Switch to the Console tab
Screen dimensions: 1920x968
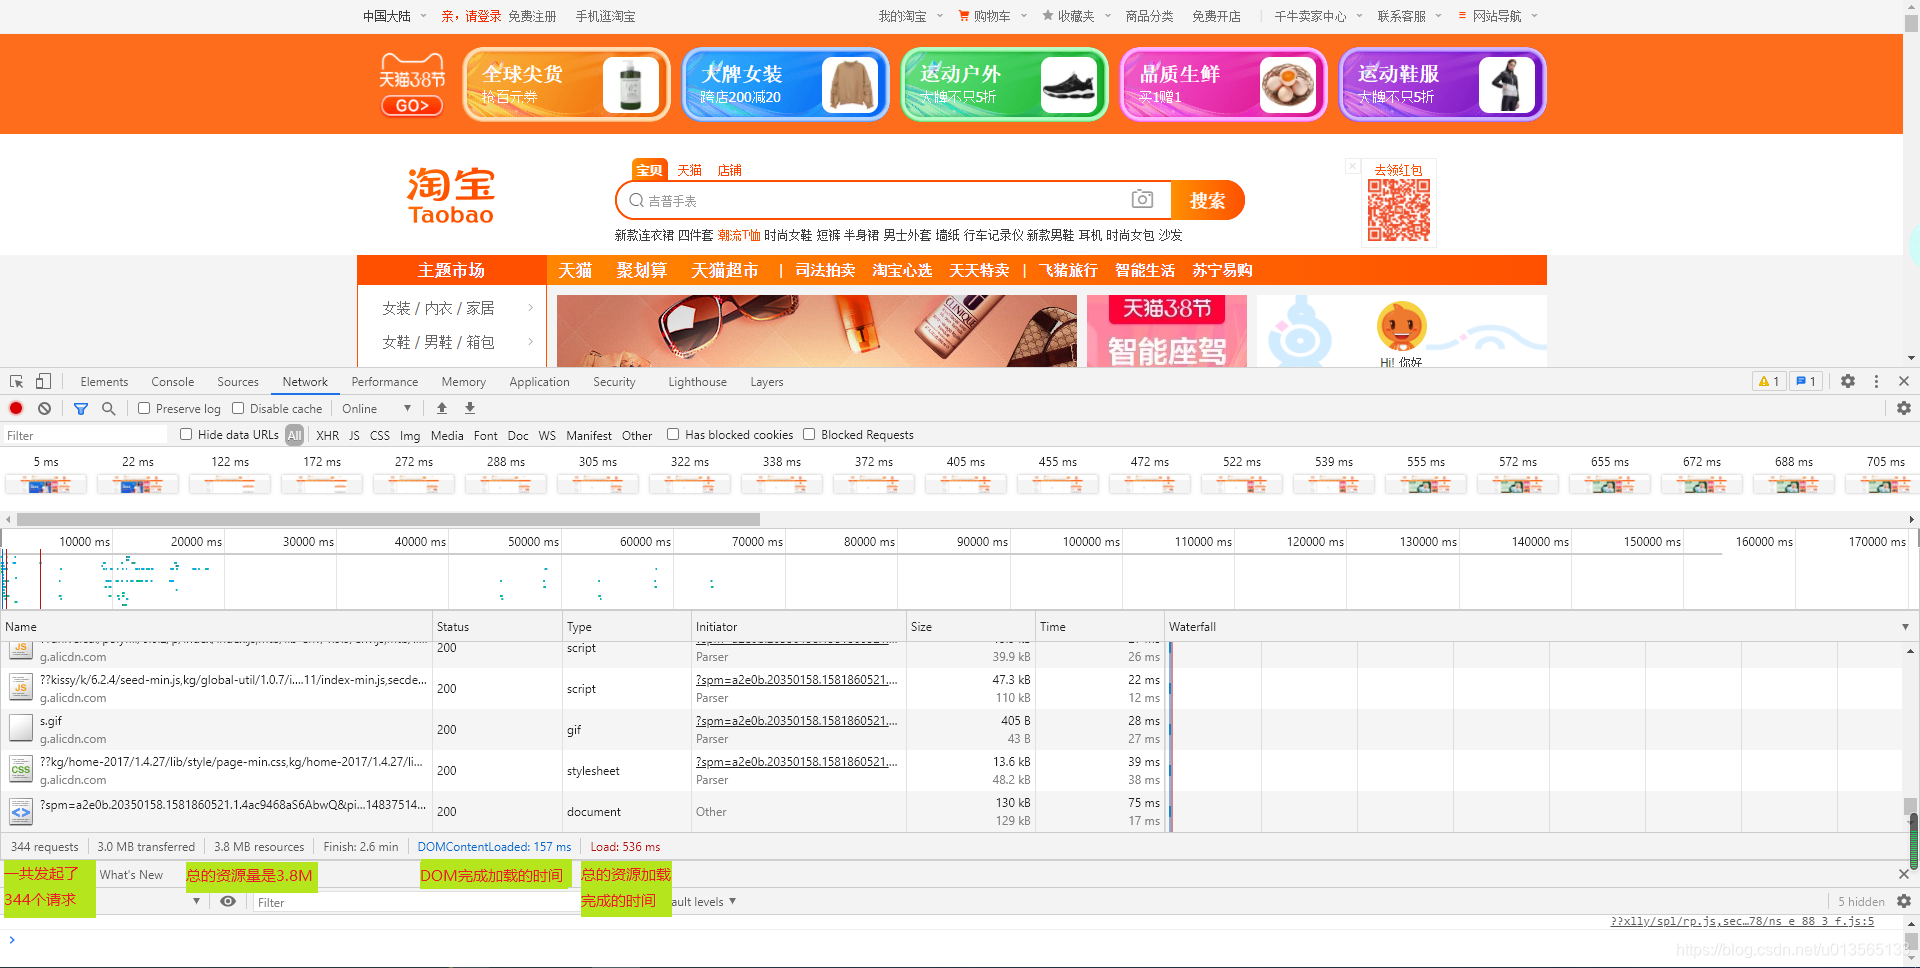tap(173, 382)
